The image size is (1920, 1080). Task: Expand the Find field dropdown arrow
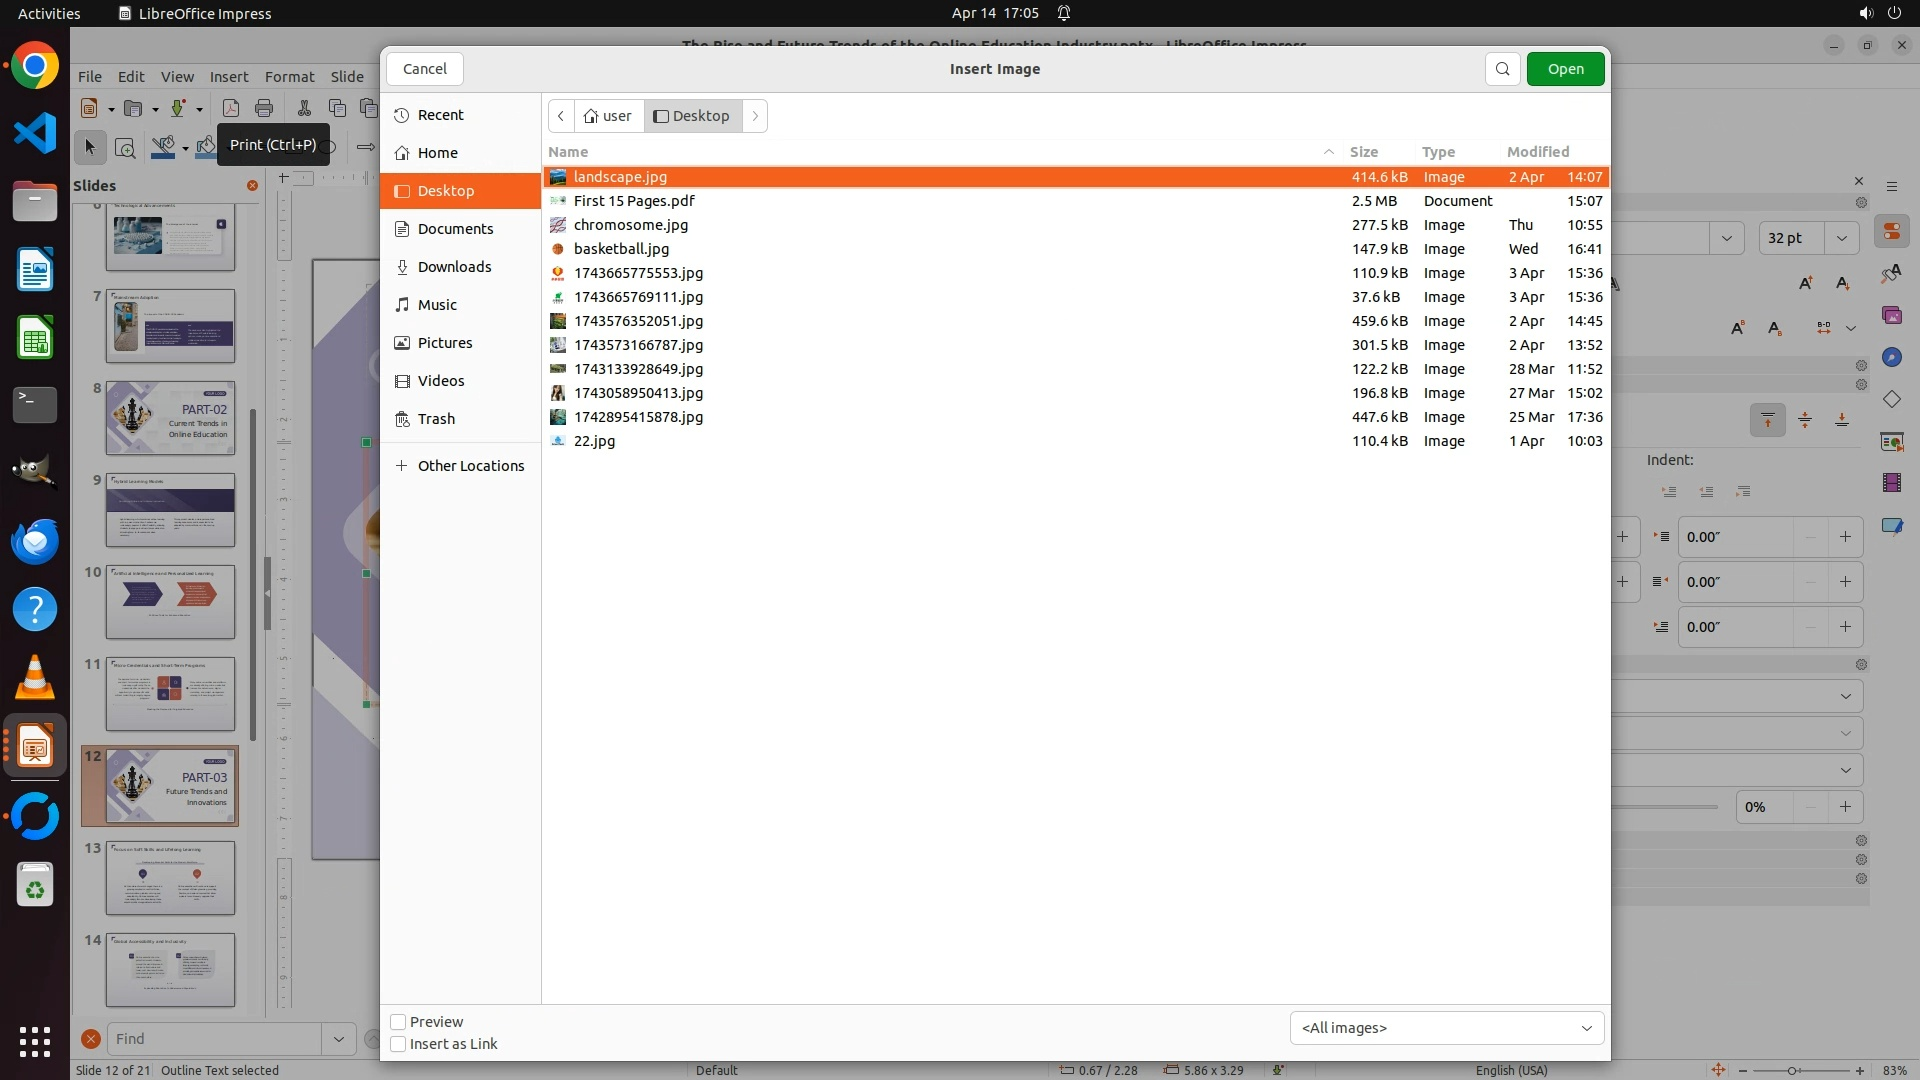pyautogui.click(x=338, y=1039)
